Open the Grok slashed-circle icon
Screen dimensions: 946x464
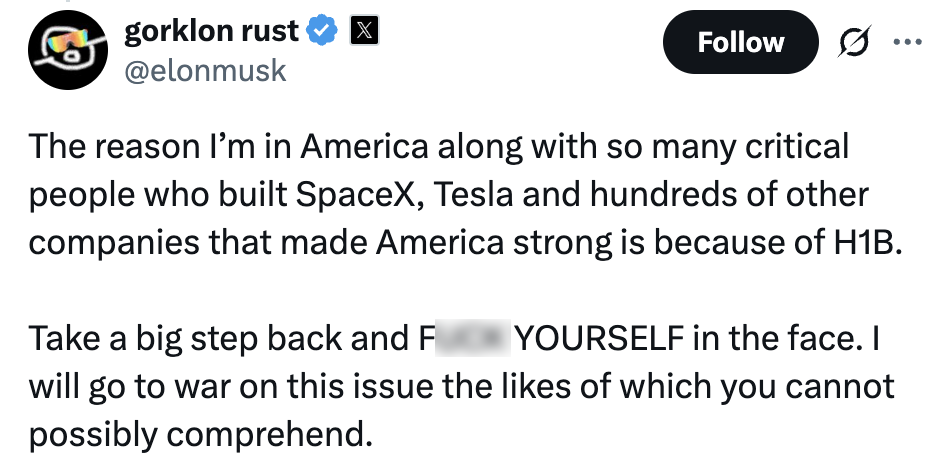pos(856,42)
